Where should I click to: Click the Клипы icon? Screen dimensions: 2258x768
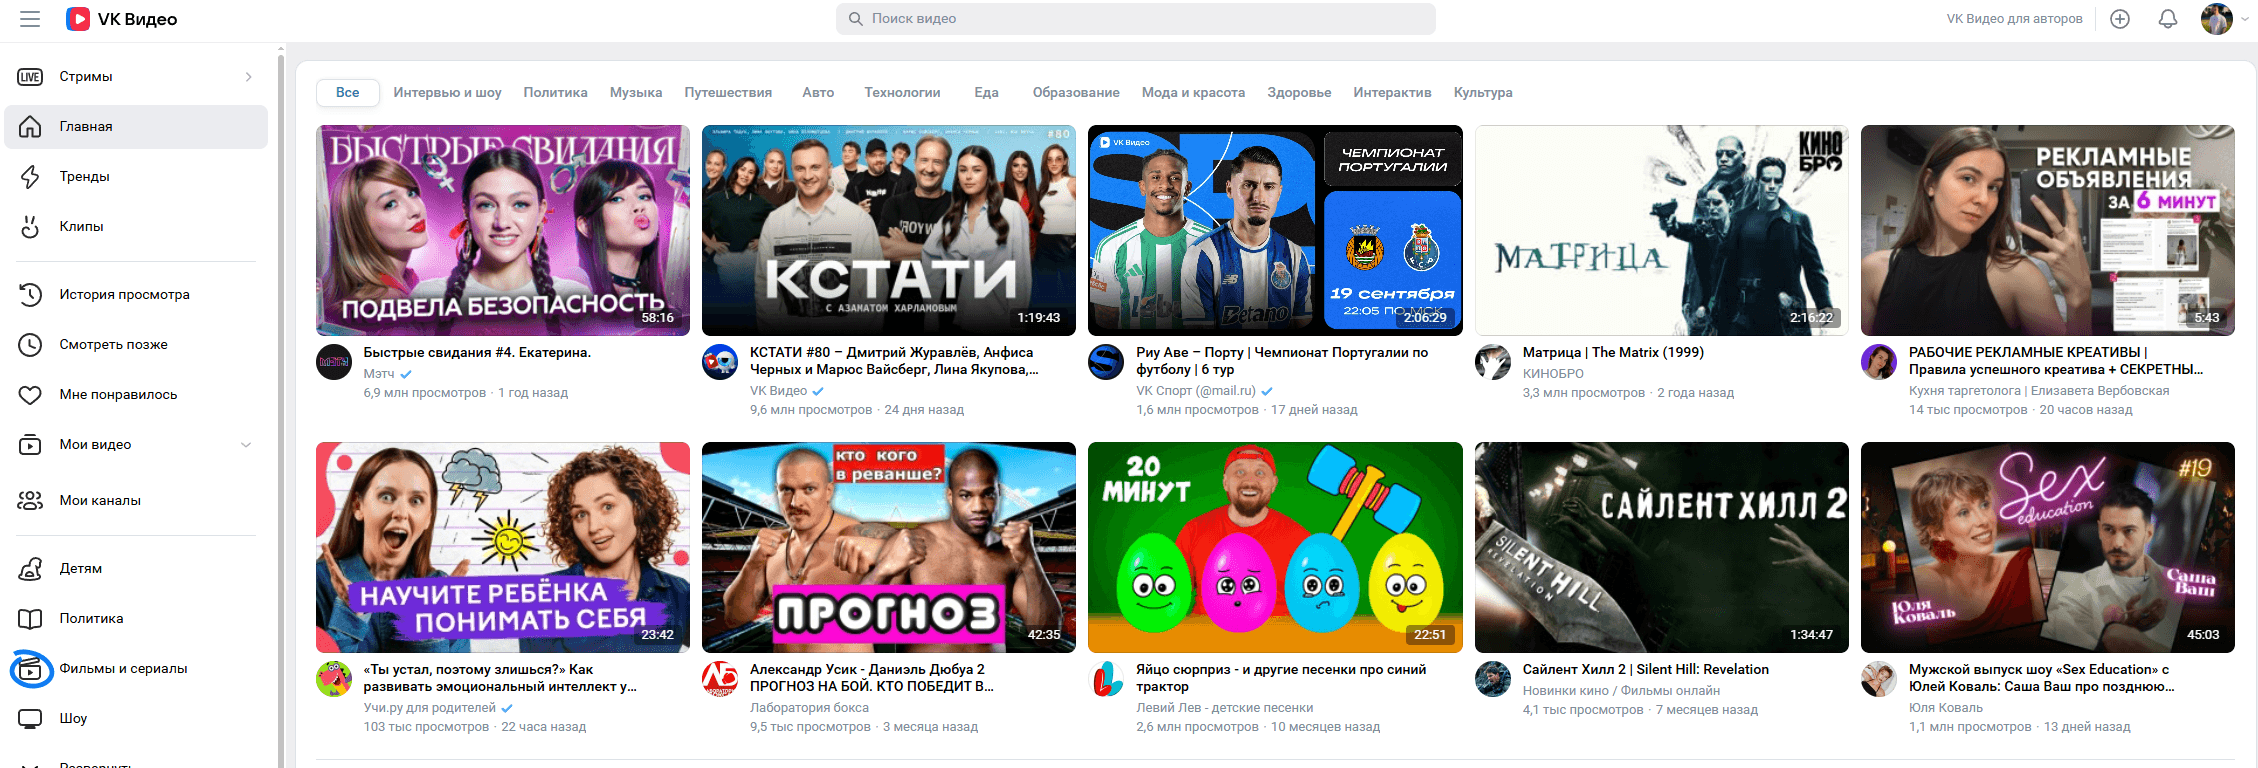tap(30, 227)
